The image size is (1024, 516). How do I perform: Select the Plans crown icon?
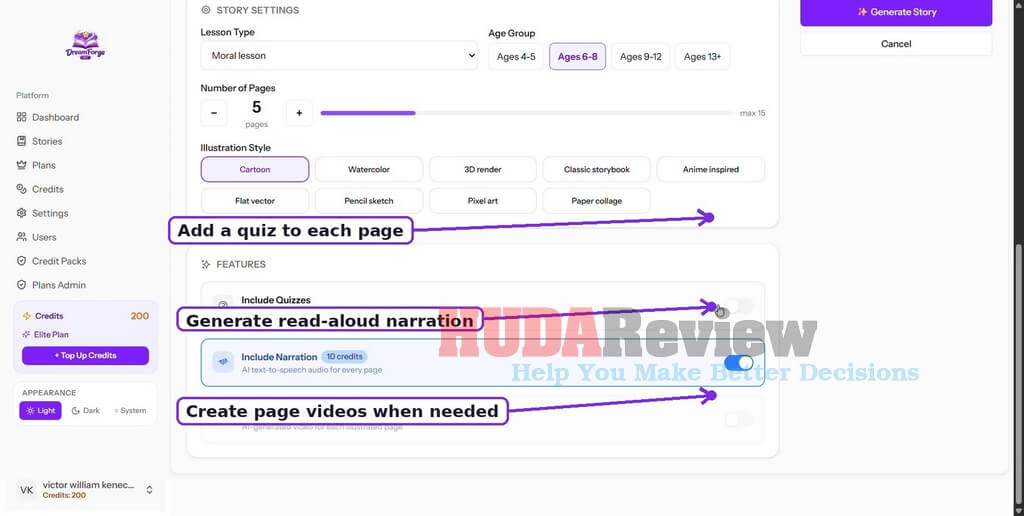[x=22, y=165]
